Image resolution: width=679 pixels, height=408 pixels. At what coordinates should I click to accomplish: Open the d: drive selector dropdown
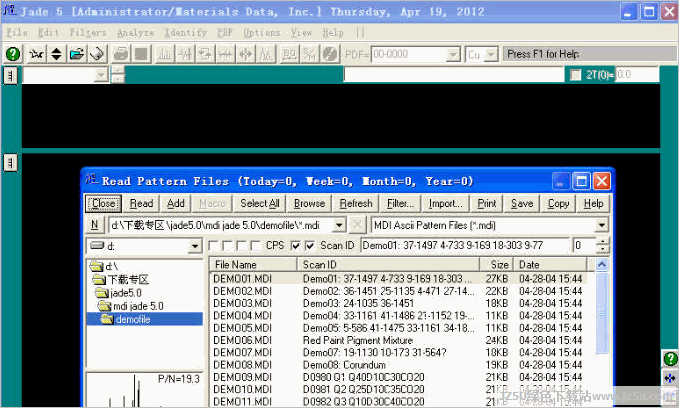tap(195, 246)
